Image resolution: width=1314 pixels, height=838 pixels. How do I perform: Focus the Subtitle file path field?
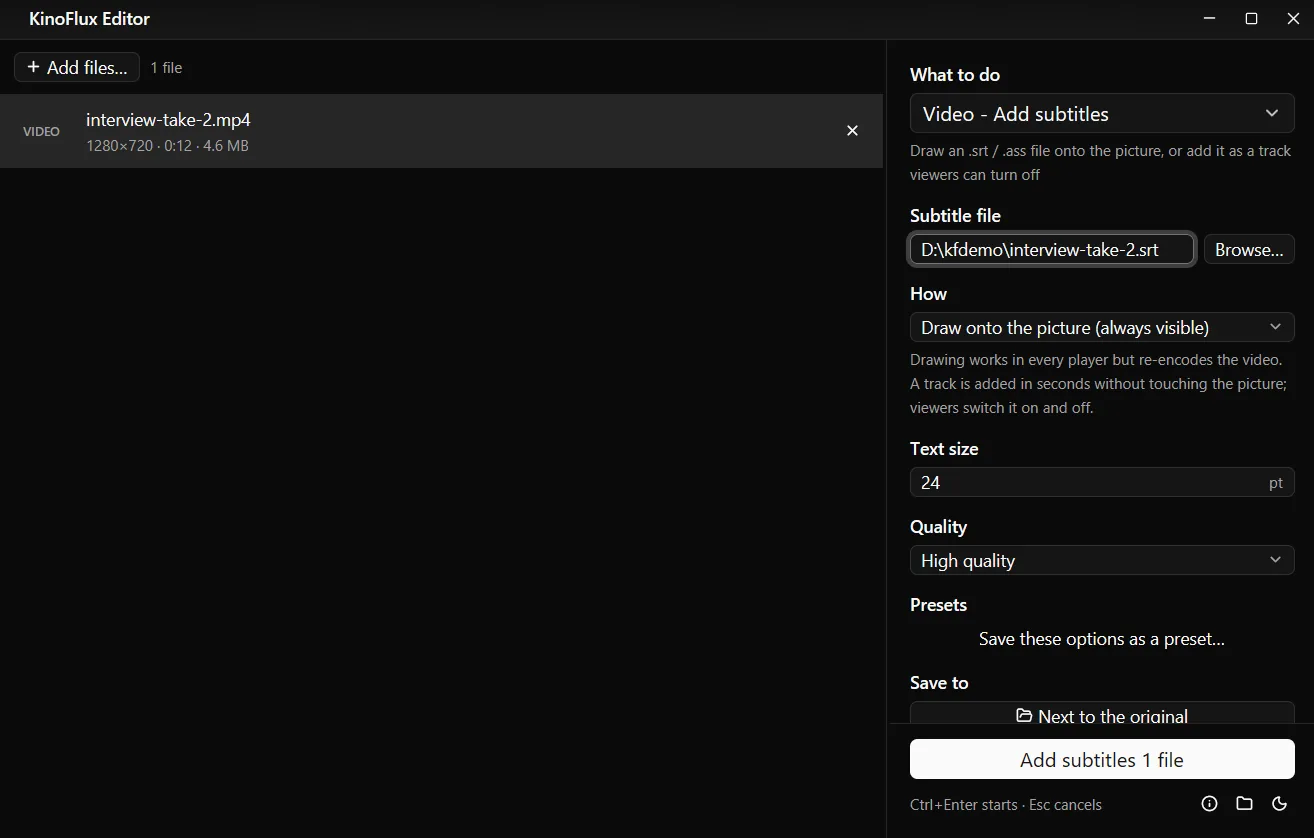[x=1052, y=249]
